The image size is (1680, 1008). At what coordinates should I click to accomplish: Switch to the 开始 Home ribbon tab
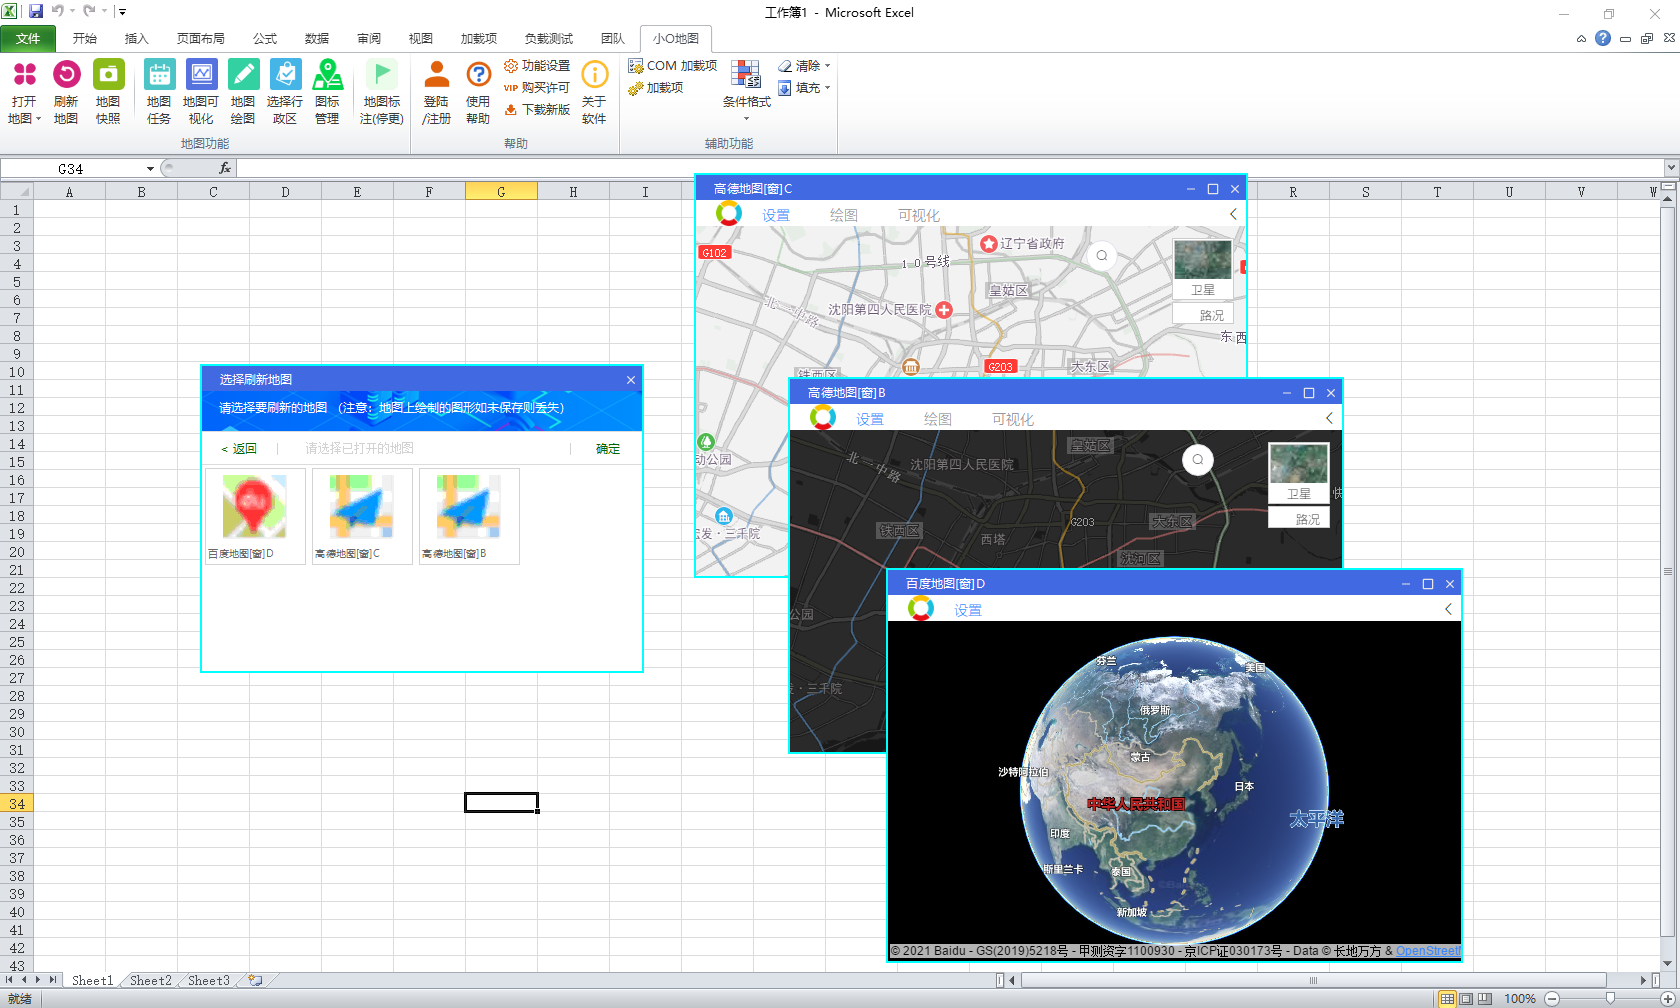pyautogui.click(x=85, y=38)
